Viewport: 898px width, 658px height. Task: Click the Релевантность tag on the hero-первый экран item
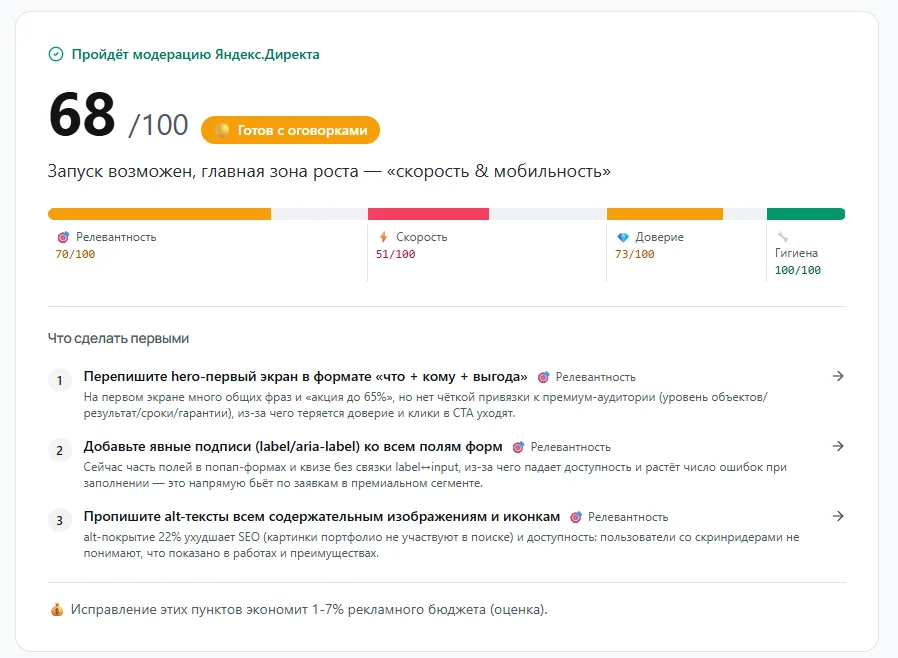596,377
